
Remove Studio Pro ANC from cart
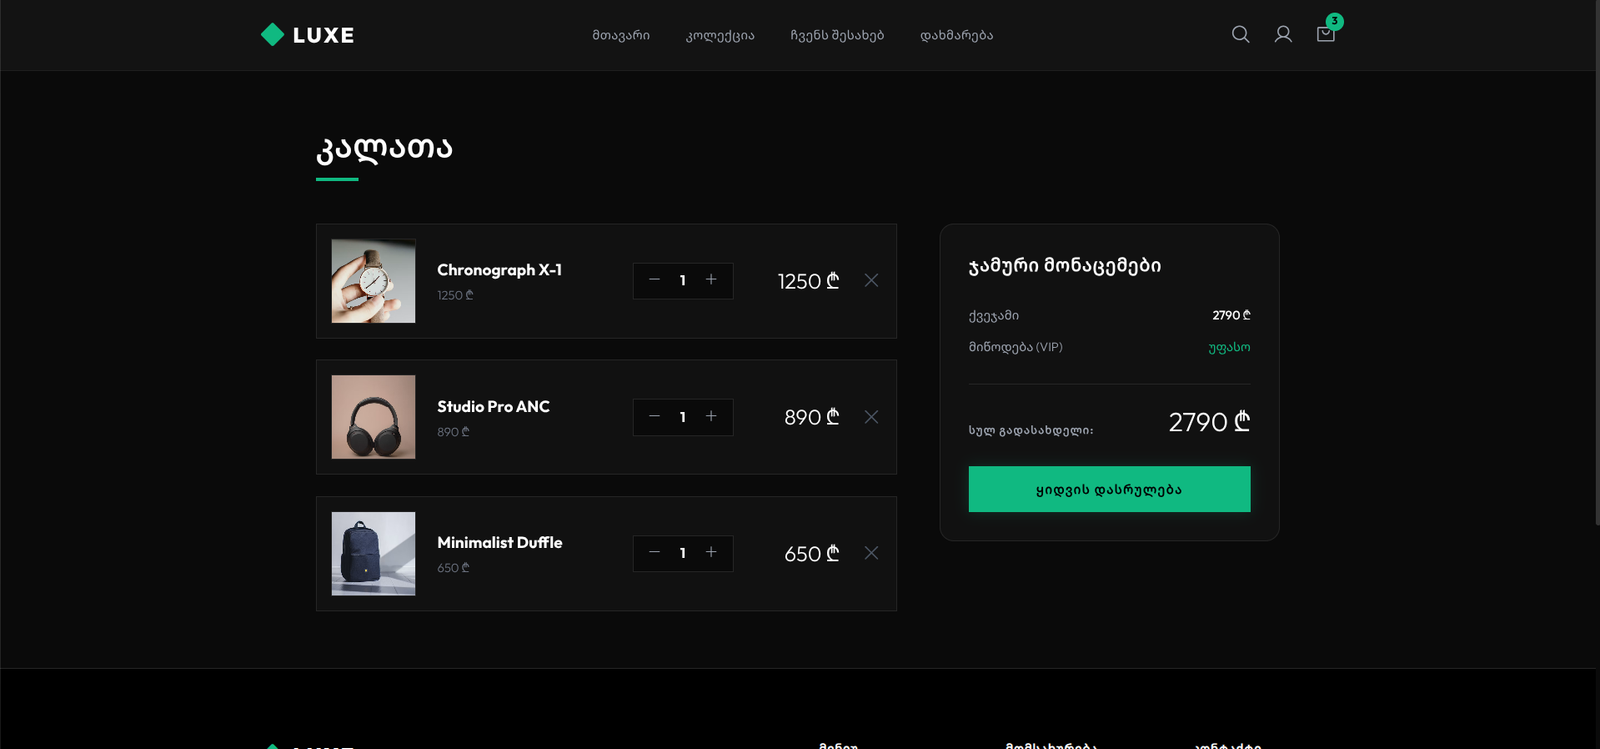point(871,417)
